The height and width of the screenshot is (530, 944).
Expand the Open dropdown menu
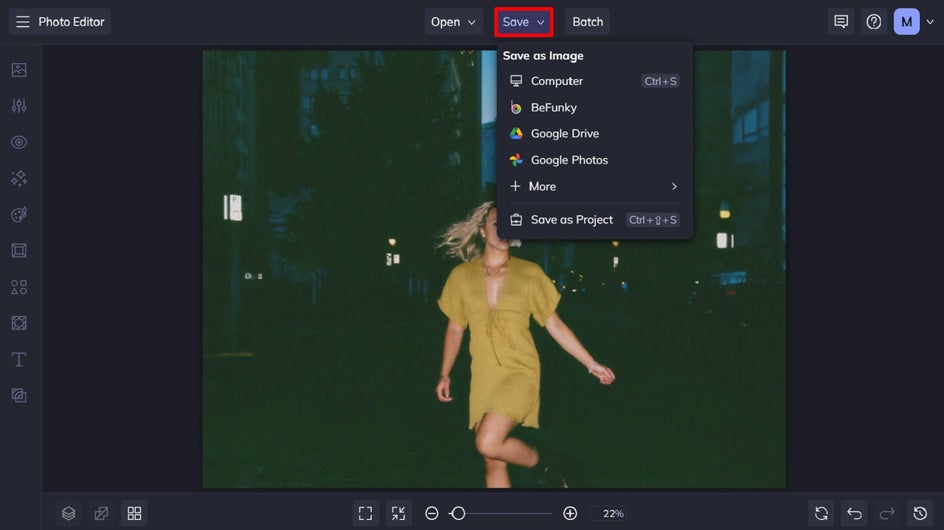click(453, 22)
